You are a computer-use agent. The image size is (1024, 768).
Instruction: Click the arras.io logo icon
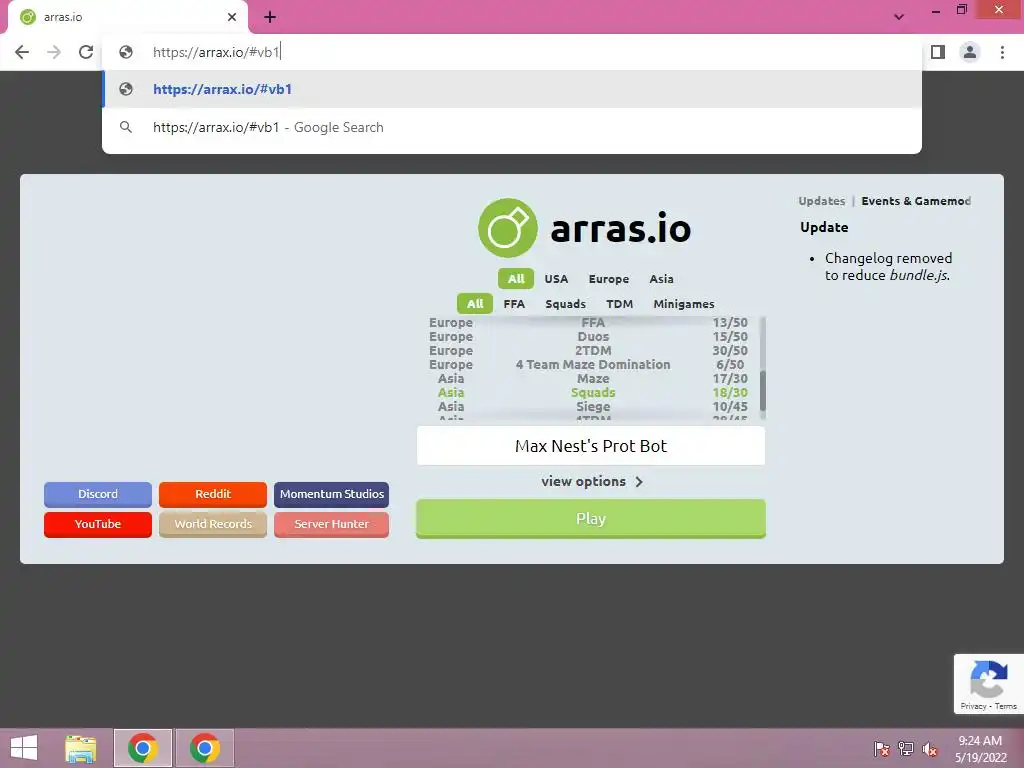tap(507, 228)
